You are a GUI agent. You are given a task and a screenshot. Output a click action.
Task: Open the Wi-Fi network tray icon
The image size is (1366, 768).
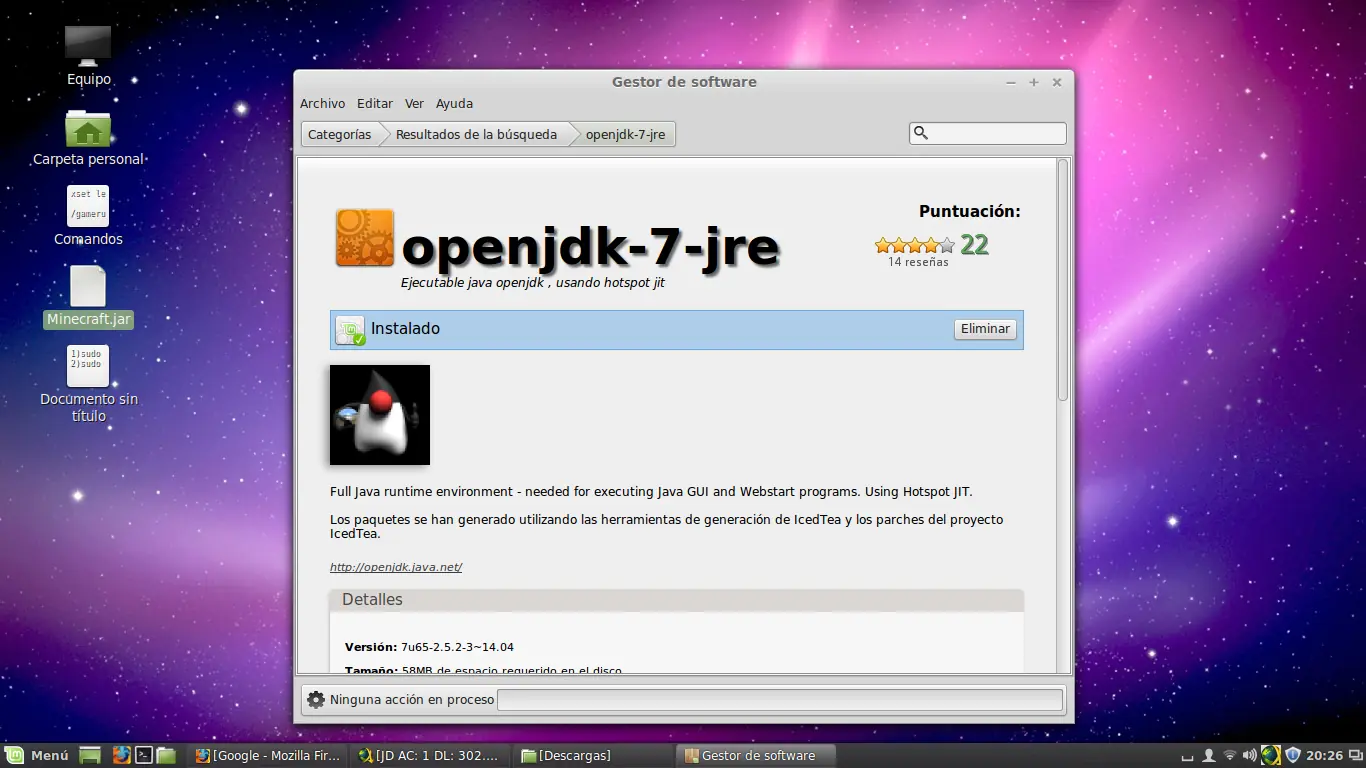pos(1230,755)
